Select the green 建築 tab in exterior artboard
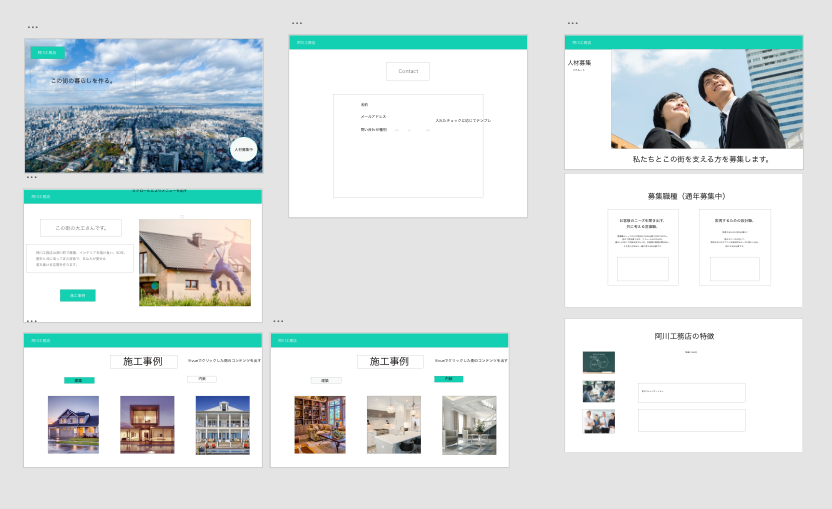Screen dimensions: 832x509 [x=79, y=381]
